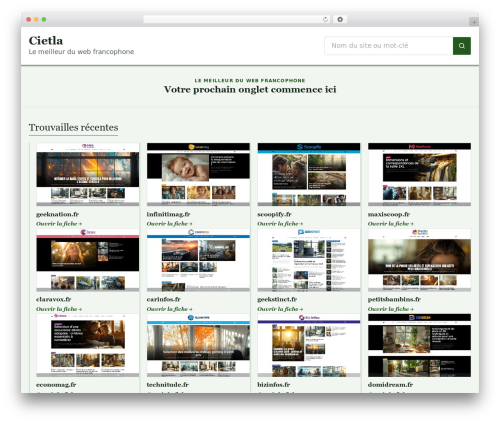The width and height of the screenshot is (500, 423).
Task: Select the claravox.fr site name
Action: [54, 299]
